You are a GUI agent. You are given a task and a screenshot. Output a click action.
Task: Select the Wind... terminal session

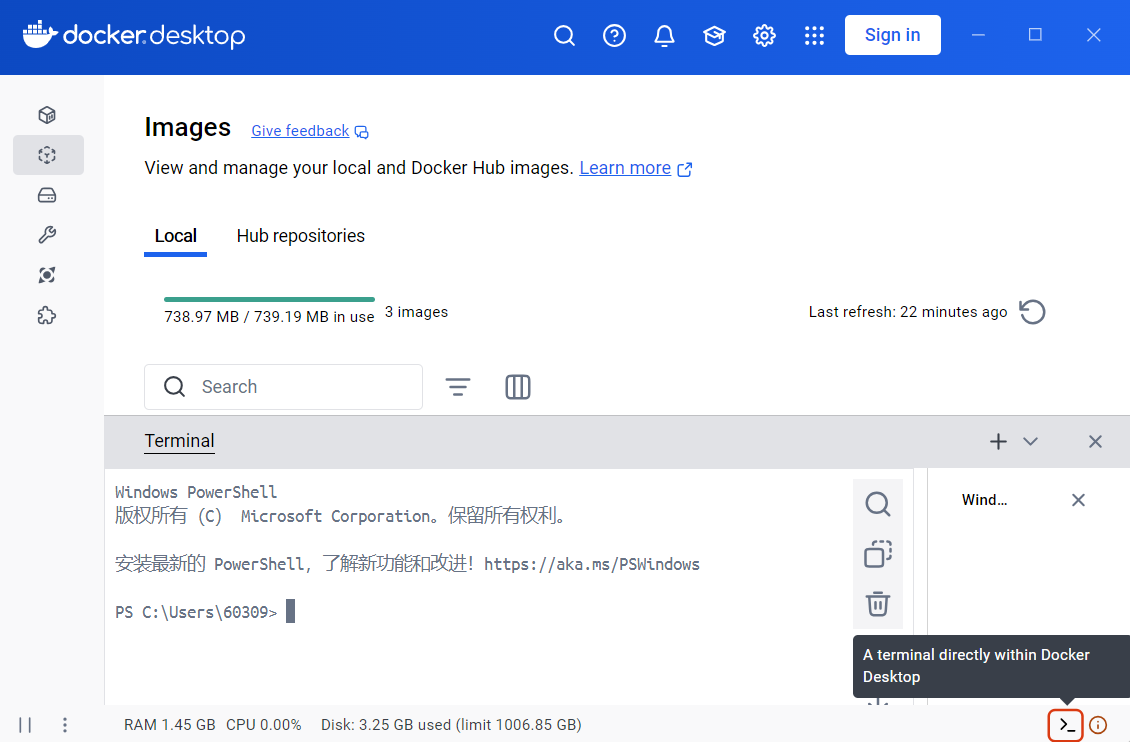984,500
